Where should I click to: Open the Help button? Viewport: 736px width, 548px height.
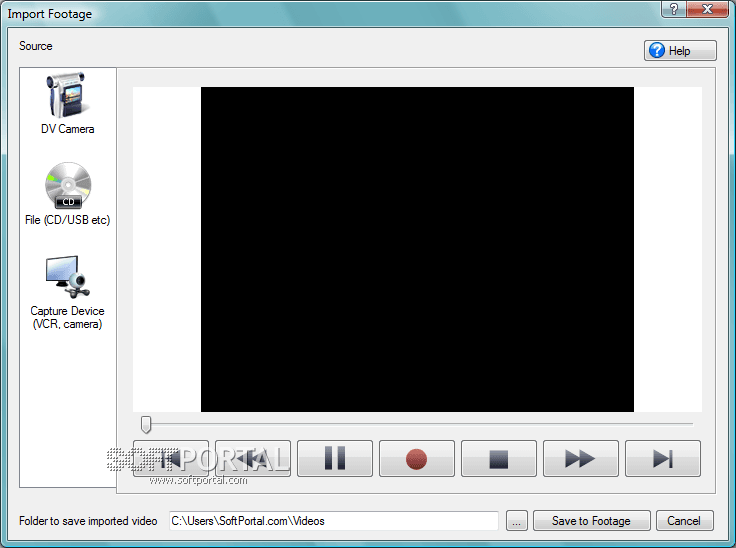click(680, 50)
